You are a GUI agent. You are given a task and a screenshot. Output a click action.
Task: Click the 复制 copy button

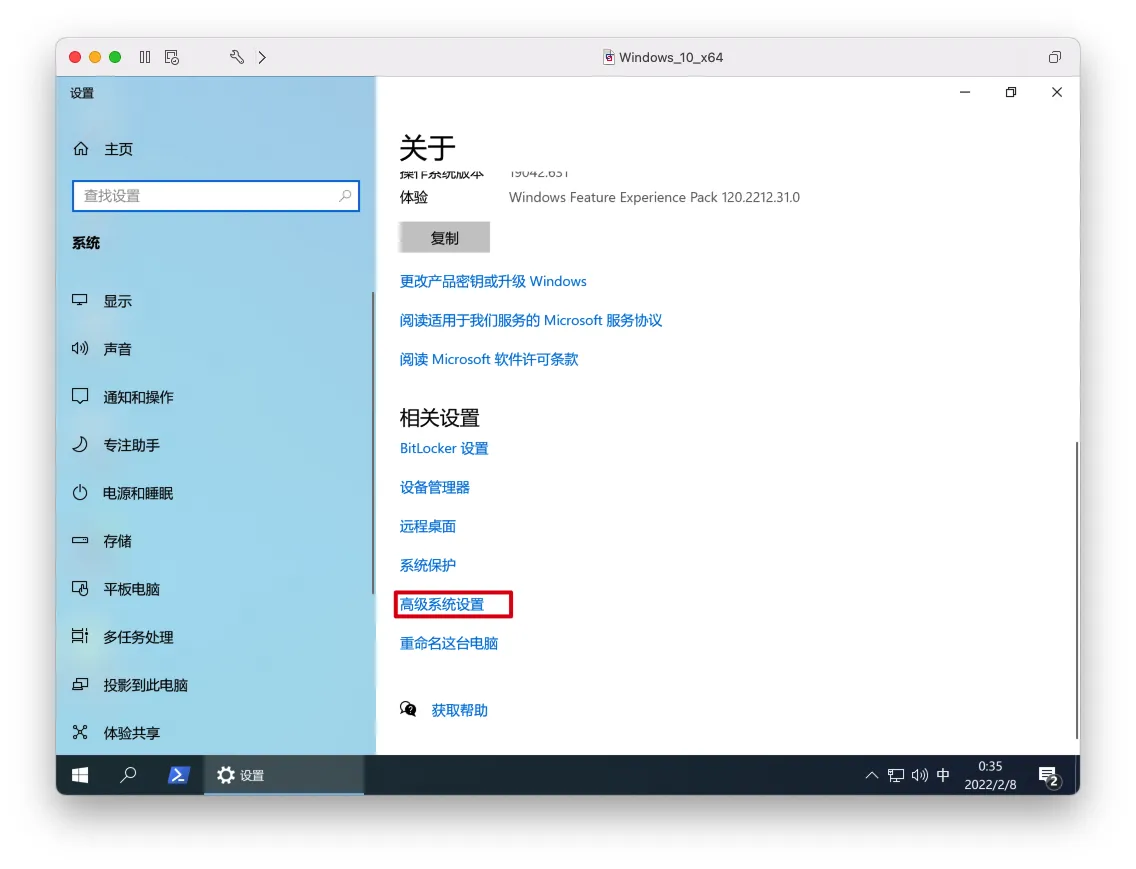(444, 238)
